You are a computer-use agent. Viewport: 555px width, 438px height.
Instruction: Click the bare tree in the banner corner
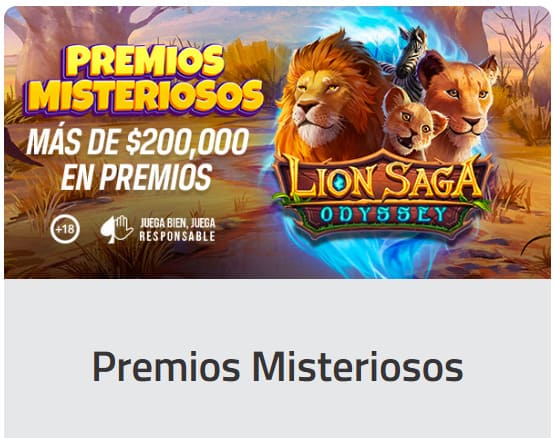[522, 42]
